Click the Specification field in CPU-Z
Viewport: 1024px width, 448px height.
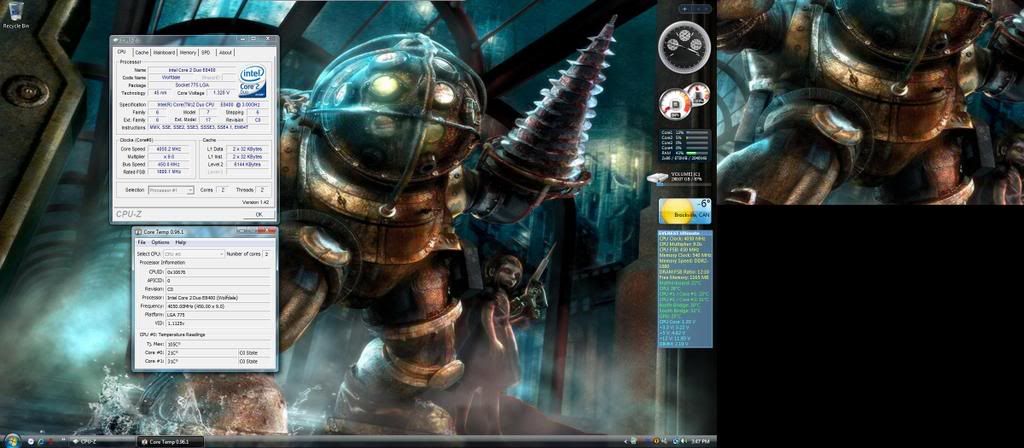click(208, 104)
